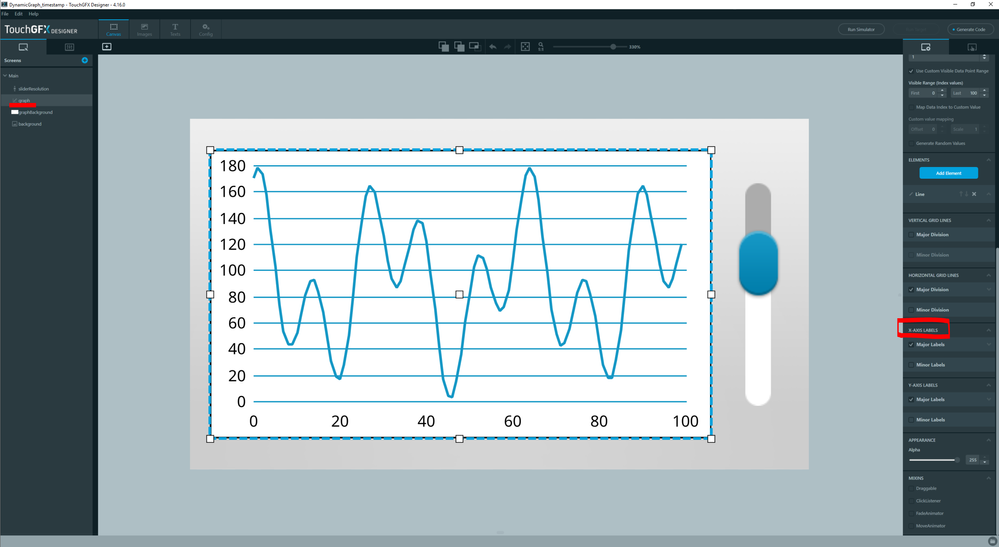Enable horizontal grid lines Minor Division

coord(911,310)
